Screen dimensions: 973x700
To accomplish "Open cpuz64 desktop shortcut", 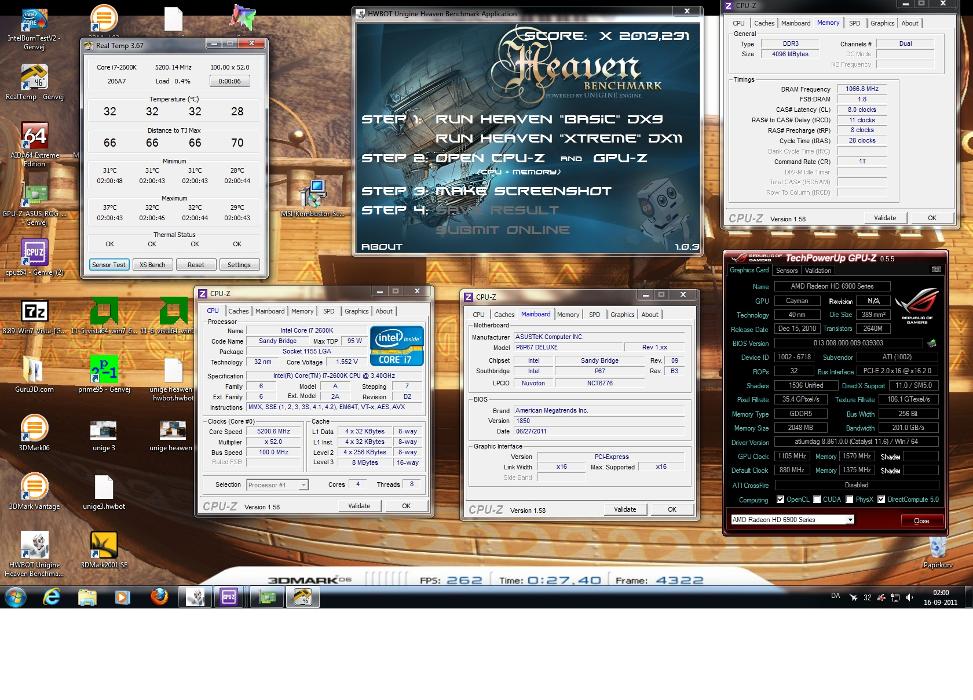I will tap(35, 257).
